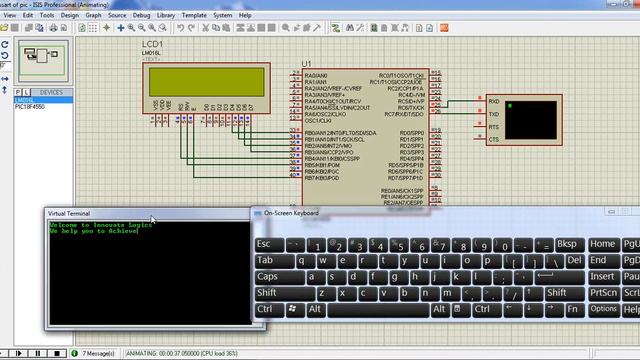Open the Debug menu
Viewport: 640px width, 360px height.
tap(142, 15)
